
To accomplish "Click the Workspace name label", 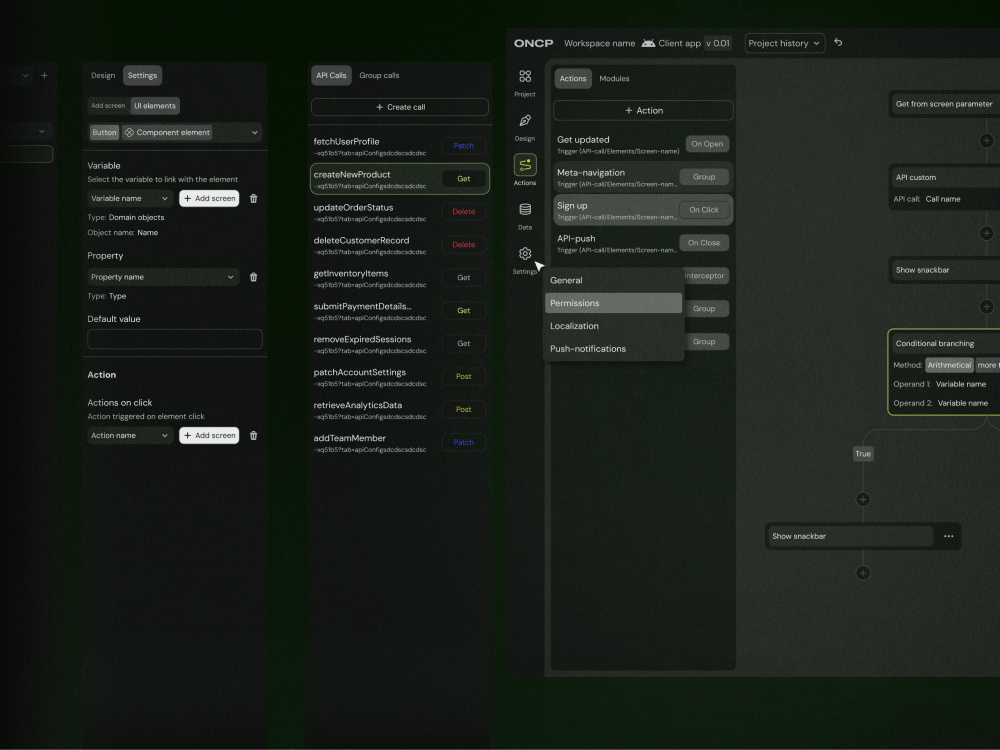I will 599,43.
